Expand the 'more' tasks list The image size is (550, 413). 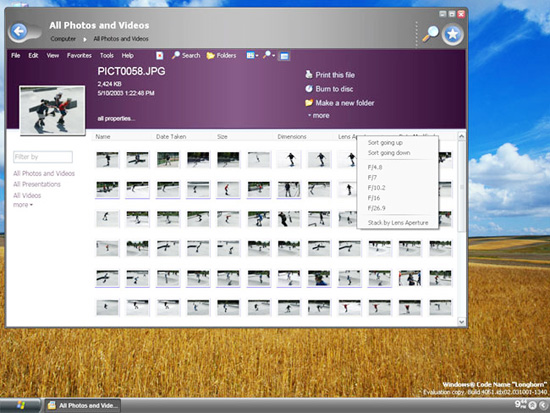point(318,115)
